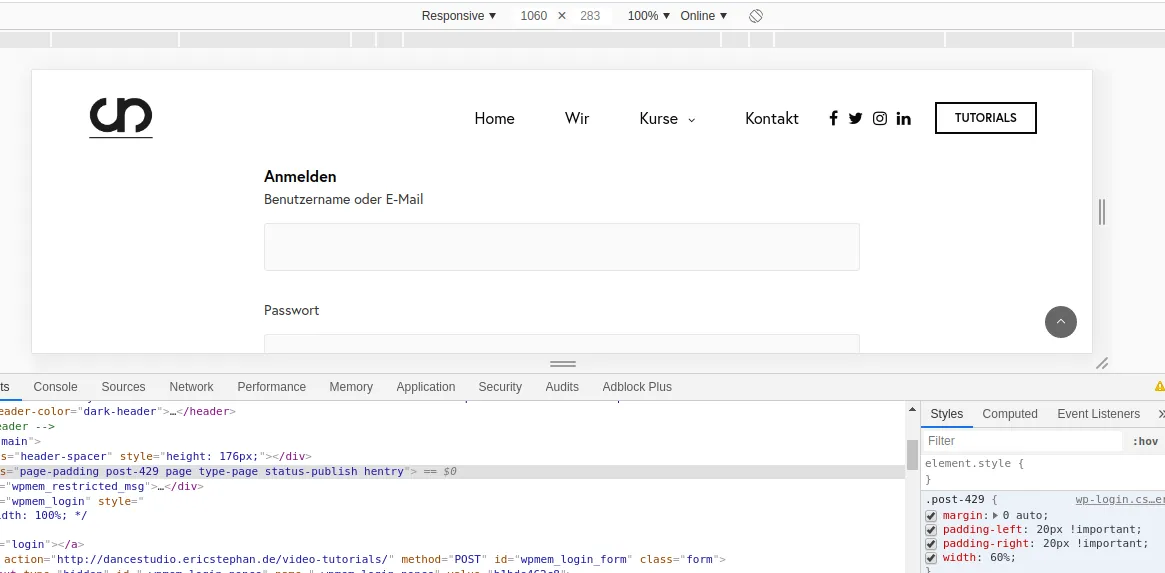1165x573 pixels.
Task: Click the yellow warning icon in DevTools tab bar
Action: (1159, 386)
